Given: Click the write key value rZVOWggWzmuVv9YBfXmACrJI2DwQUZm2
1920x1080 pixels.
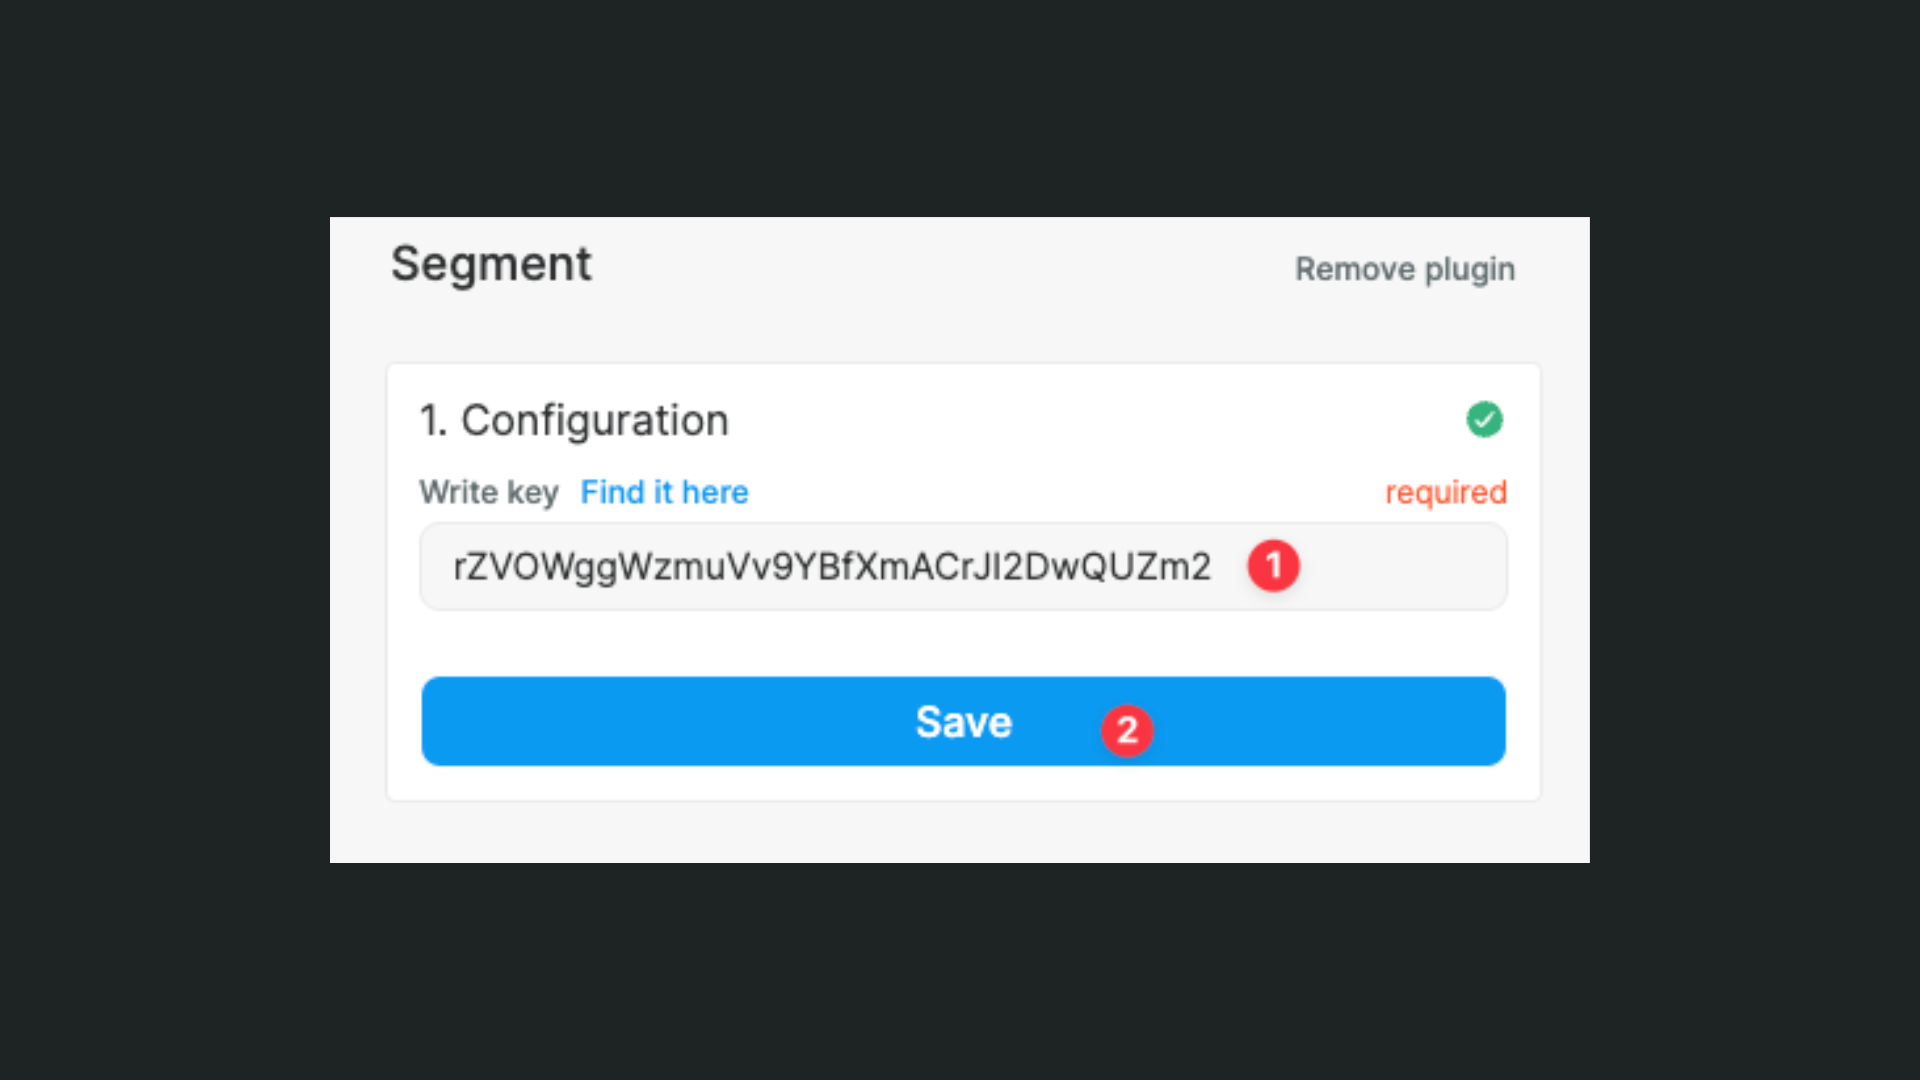Looking at the screenshot, I should click(x=831, y=566).
